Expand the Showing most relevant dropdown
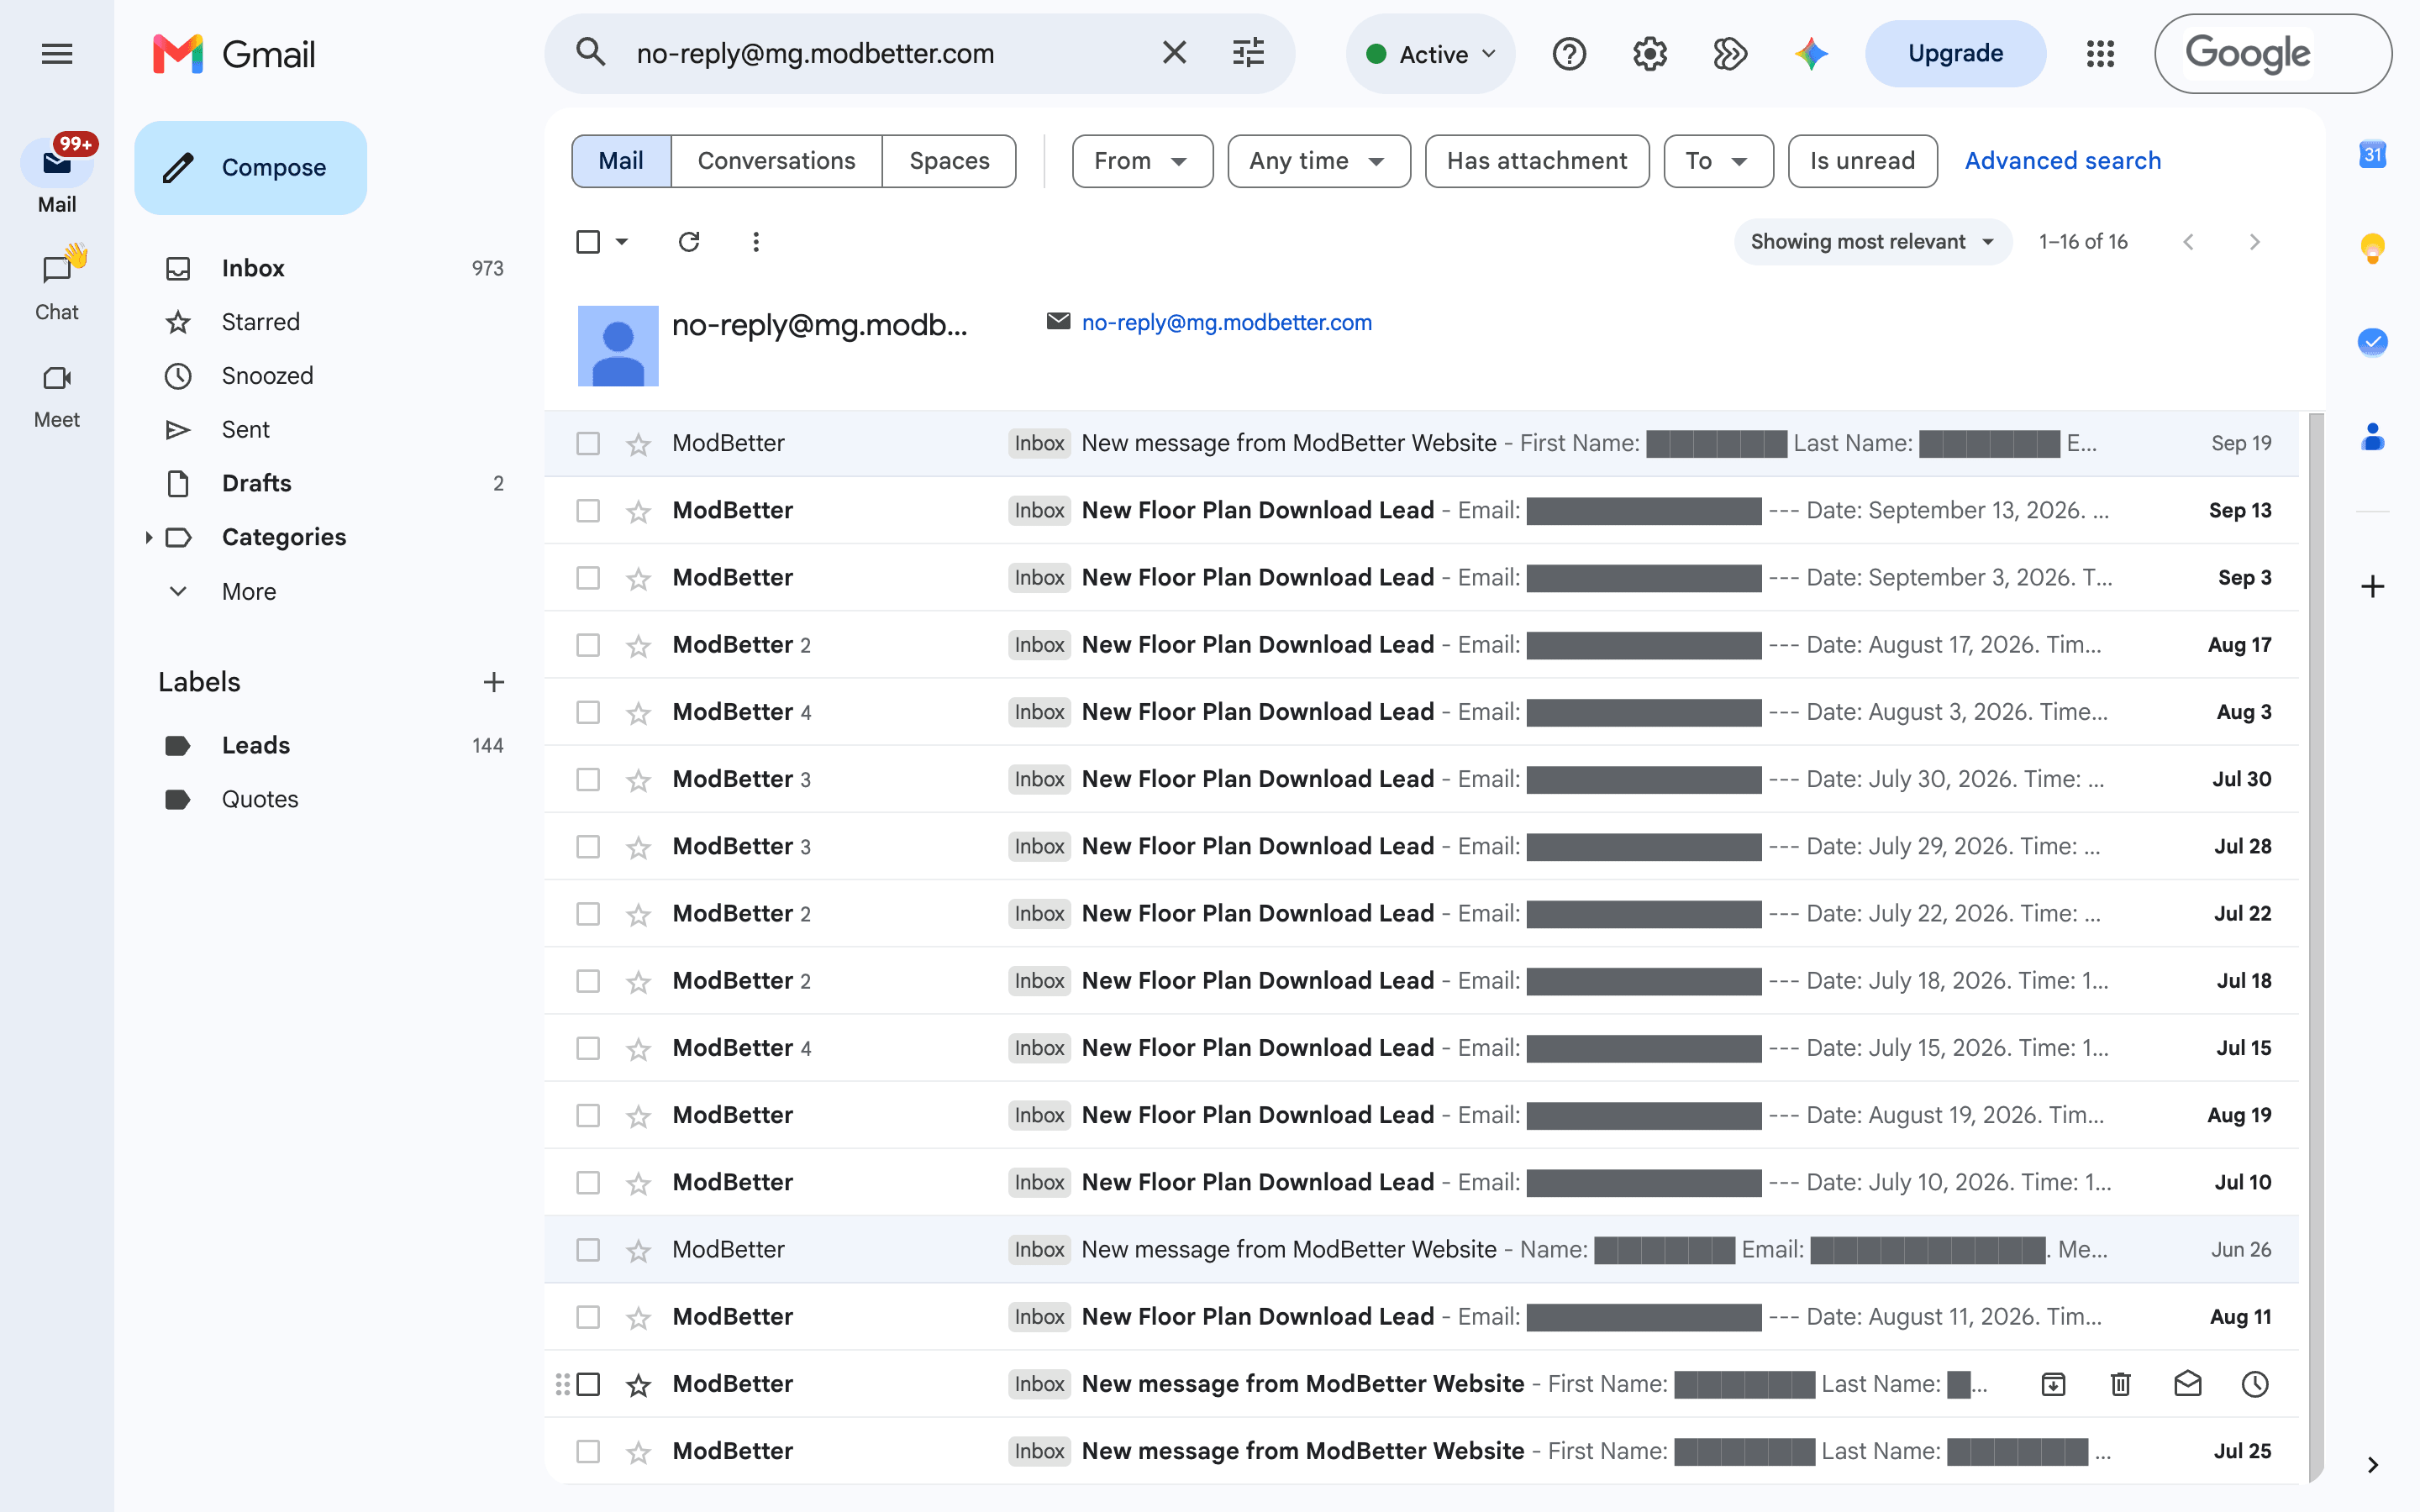Screen dimensions: 2420x1512 point(1872,242)
